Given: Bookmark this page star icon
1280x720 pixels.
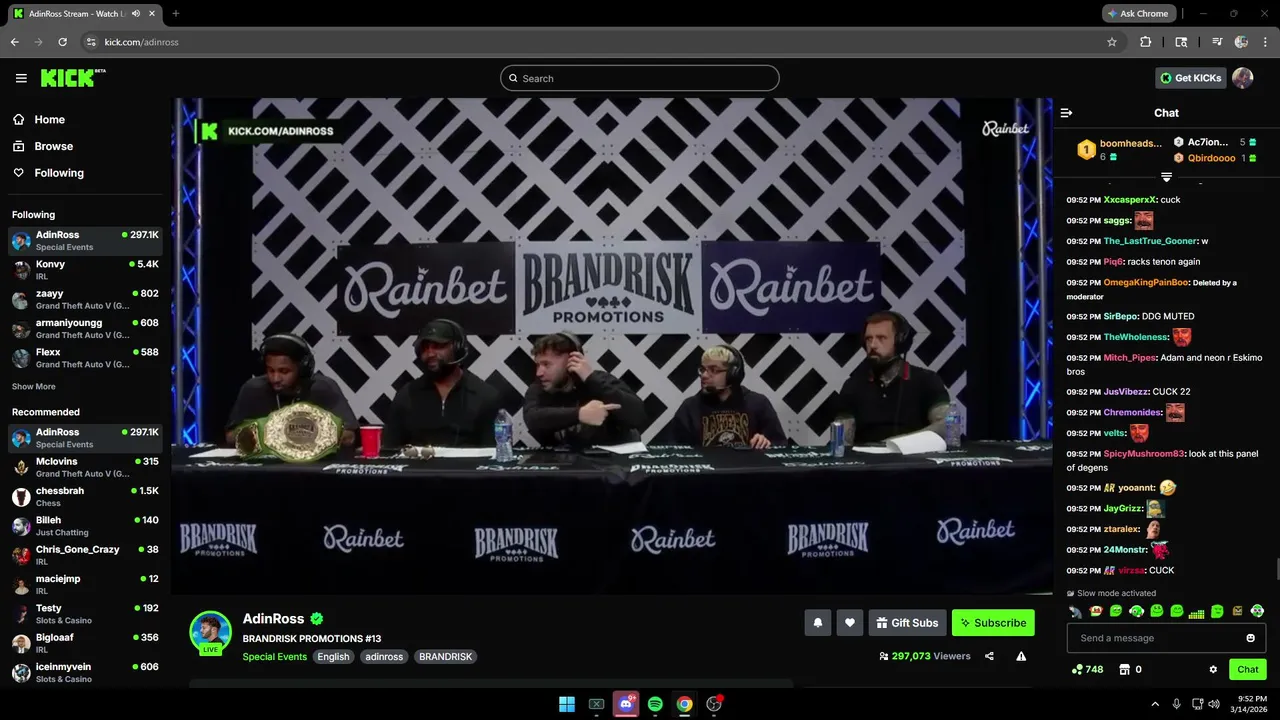Looking at the screenshot, I should pyautogui.click(x=1111, y=42).
